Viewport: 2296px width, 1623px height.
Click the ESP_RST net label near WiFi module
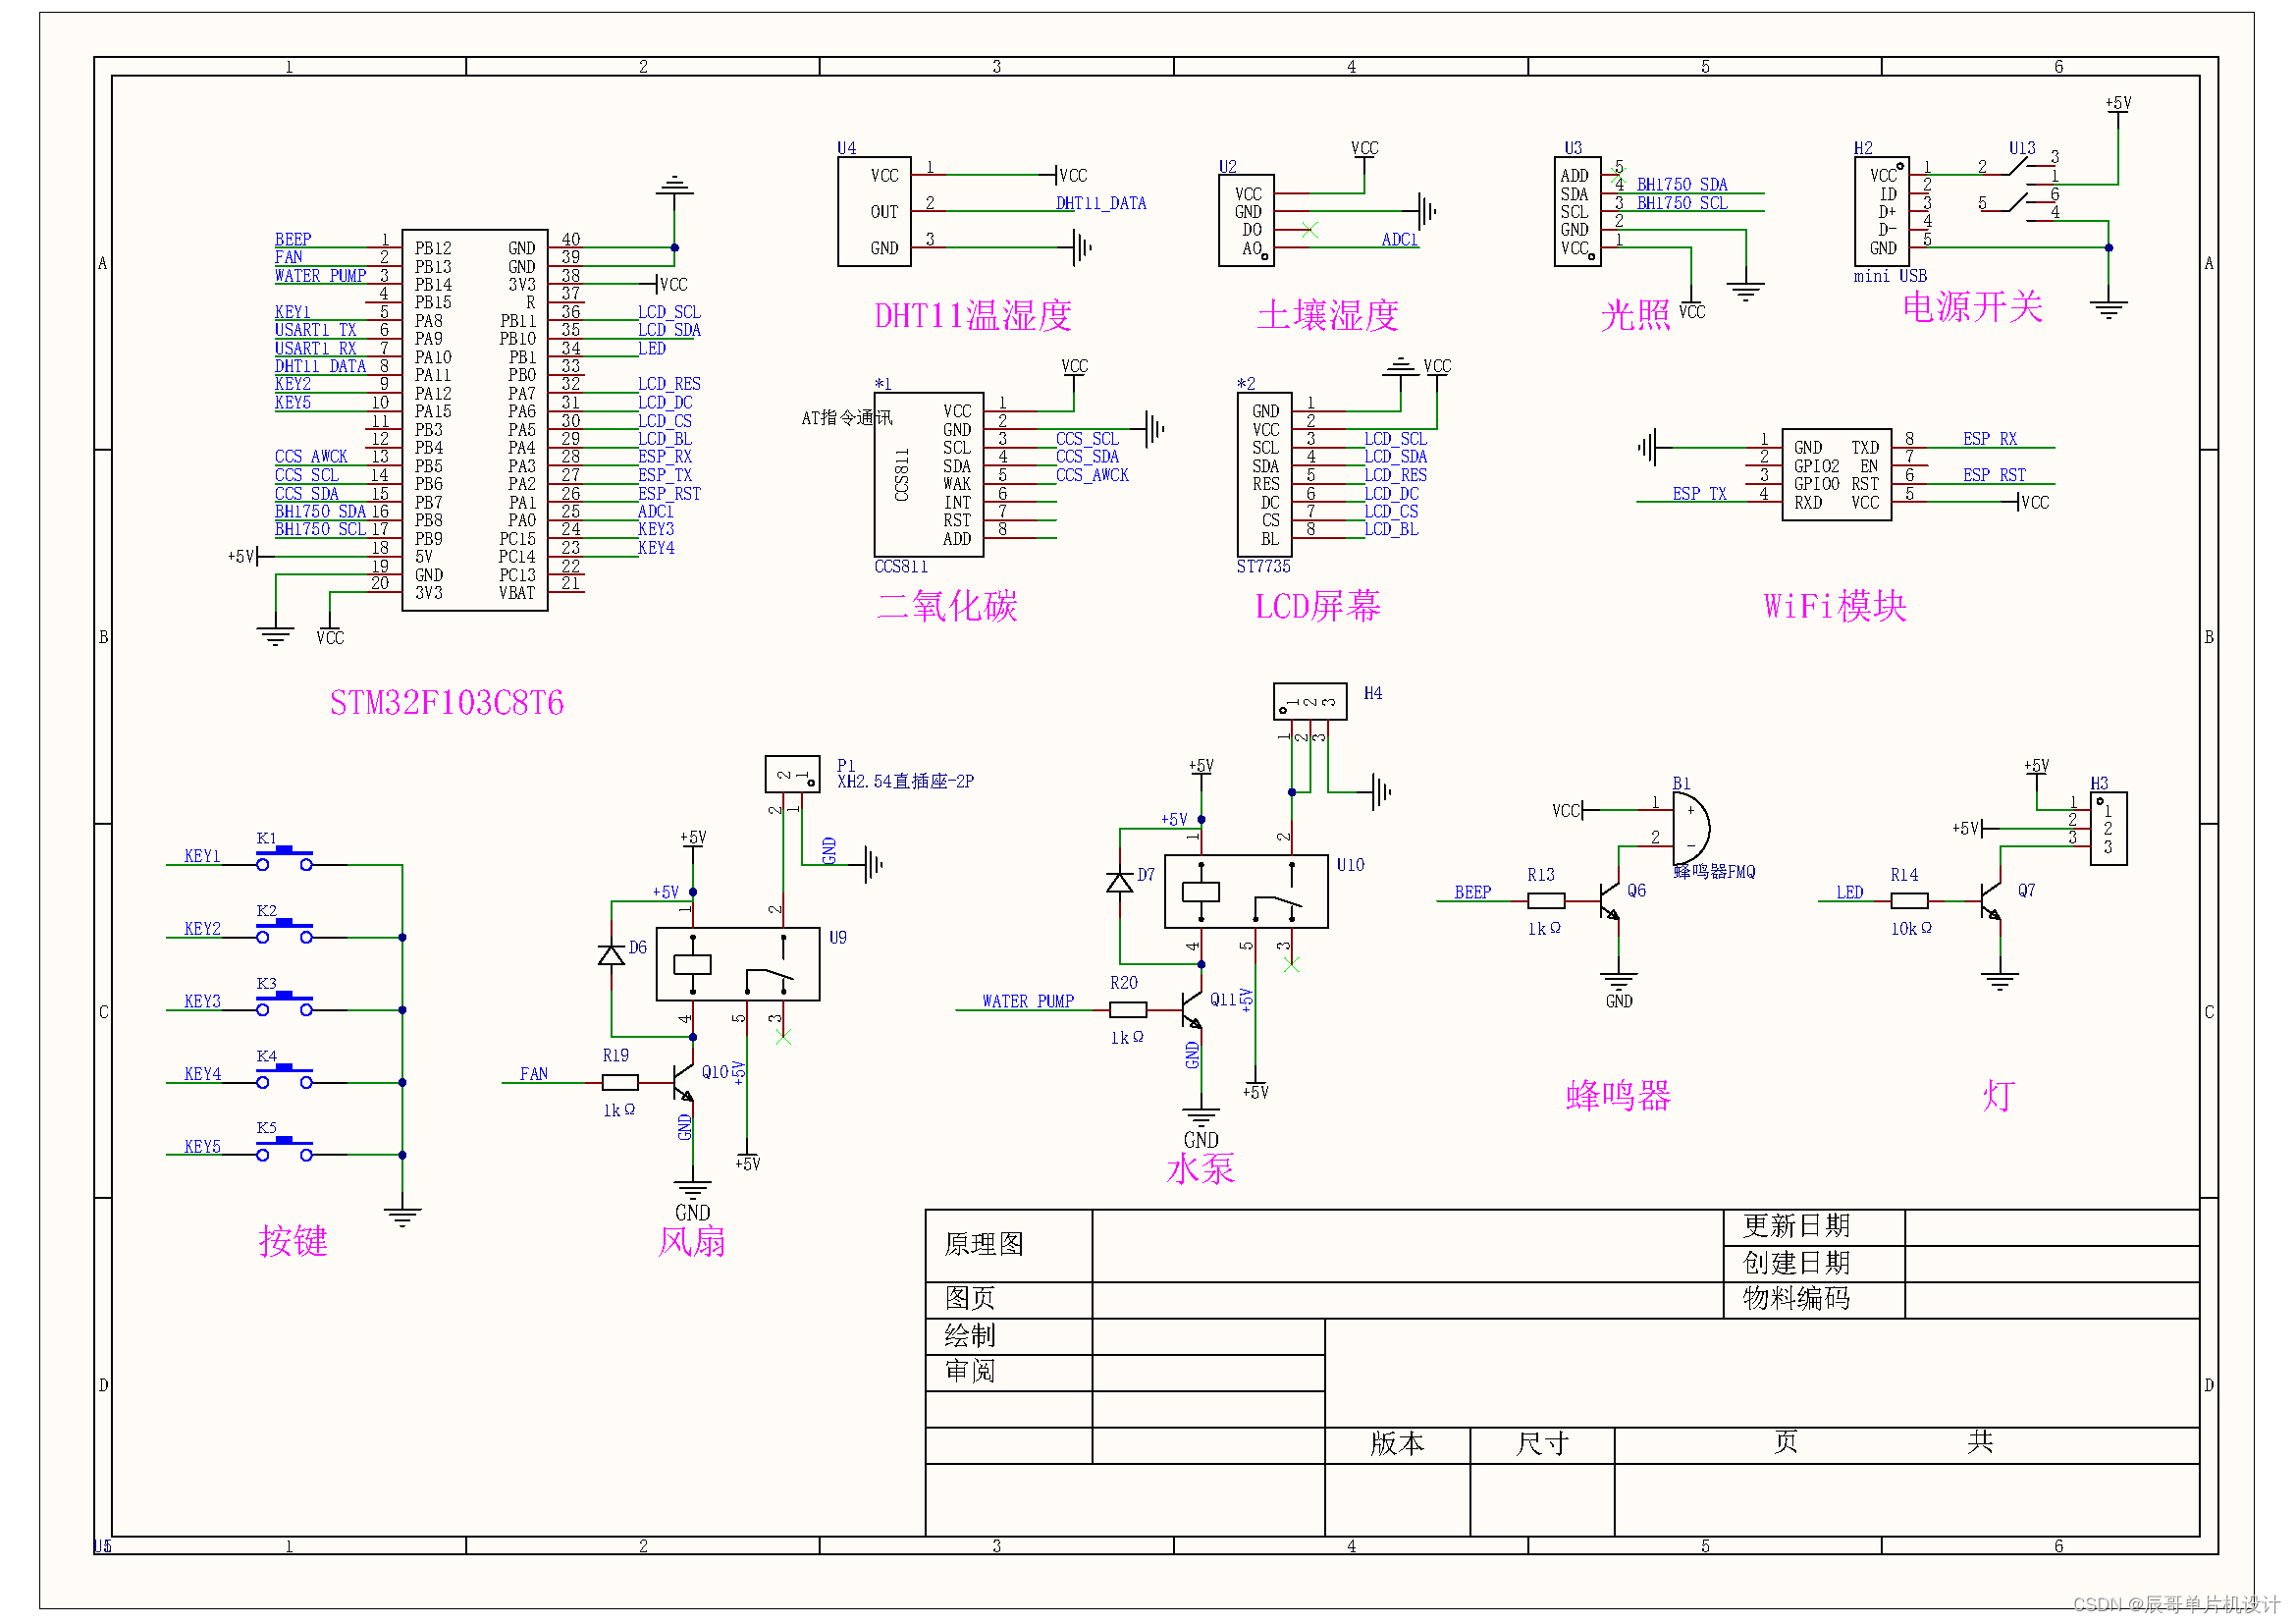(1993, 475)
